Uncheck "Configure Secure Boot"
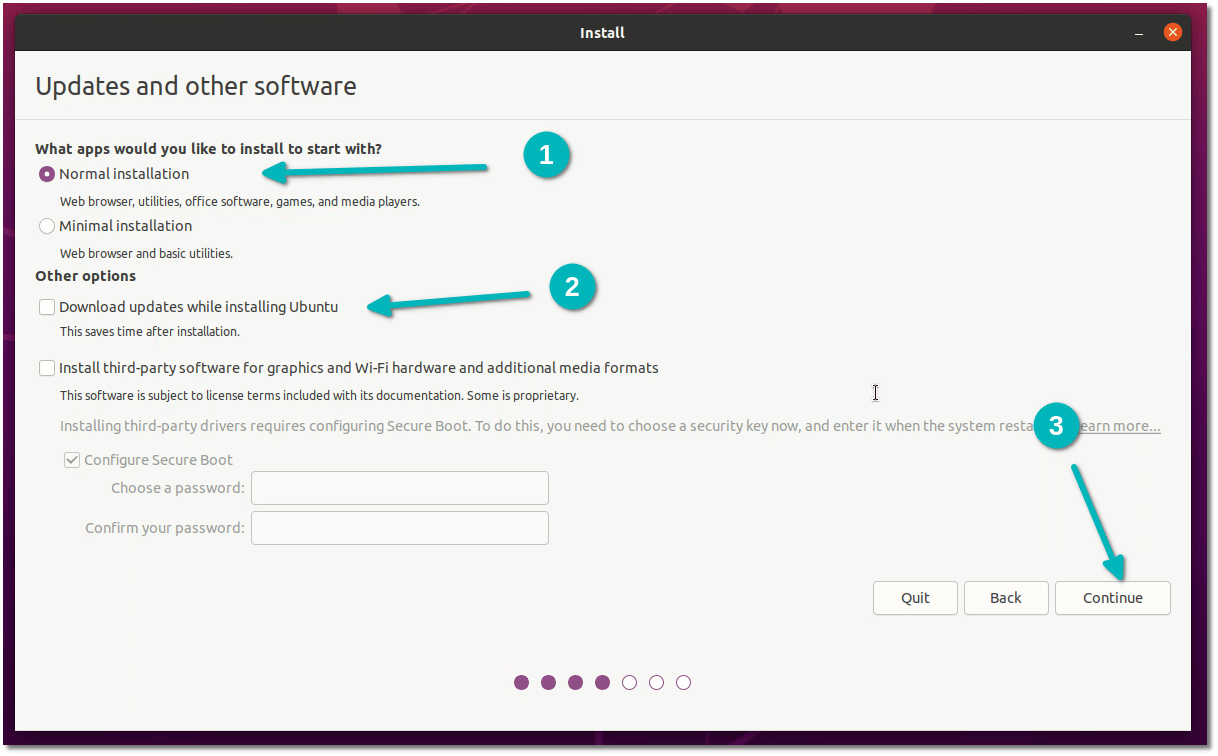This screenshot has height=756, width=1218. [x=71, y=459]
